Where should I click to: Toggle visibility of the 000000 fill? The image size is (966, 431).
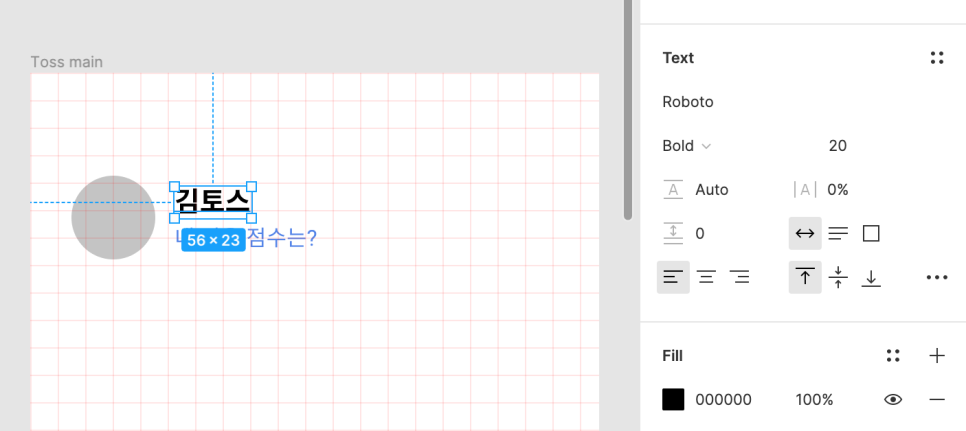[893, 400]
